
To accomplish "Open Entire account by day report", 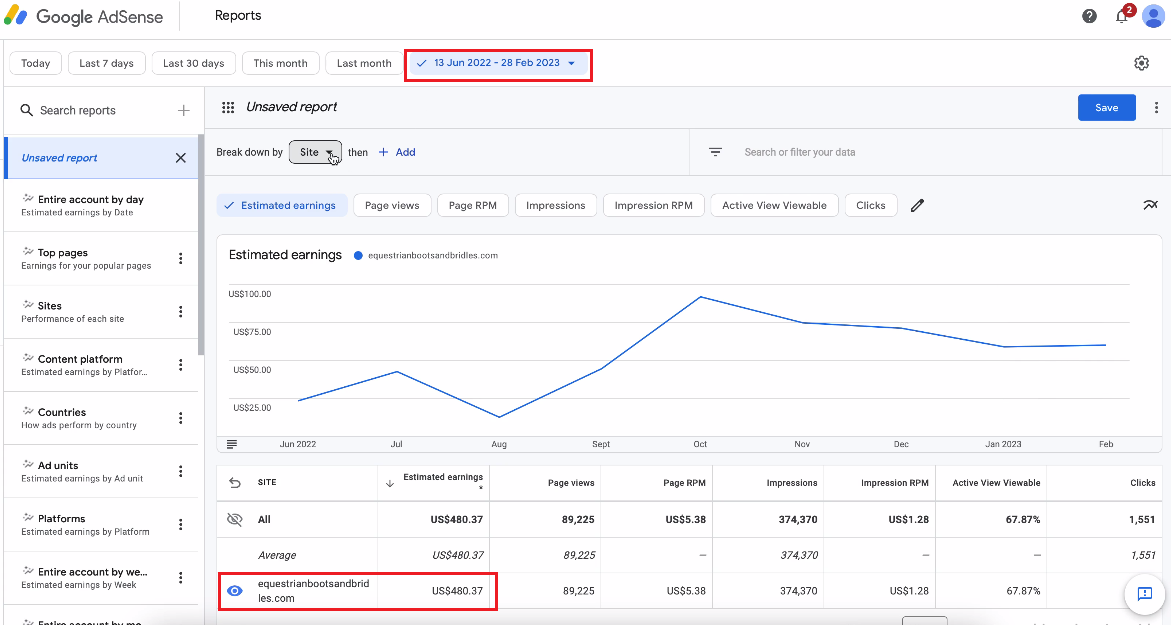I will coord(101,206).
